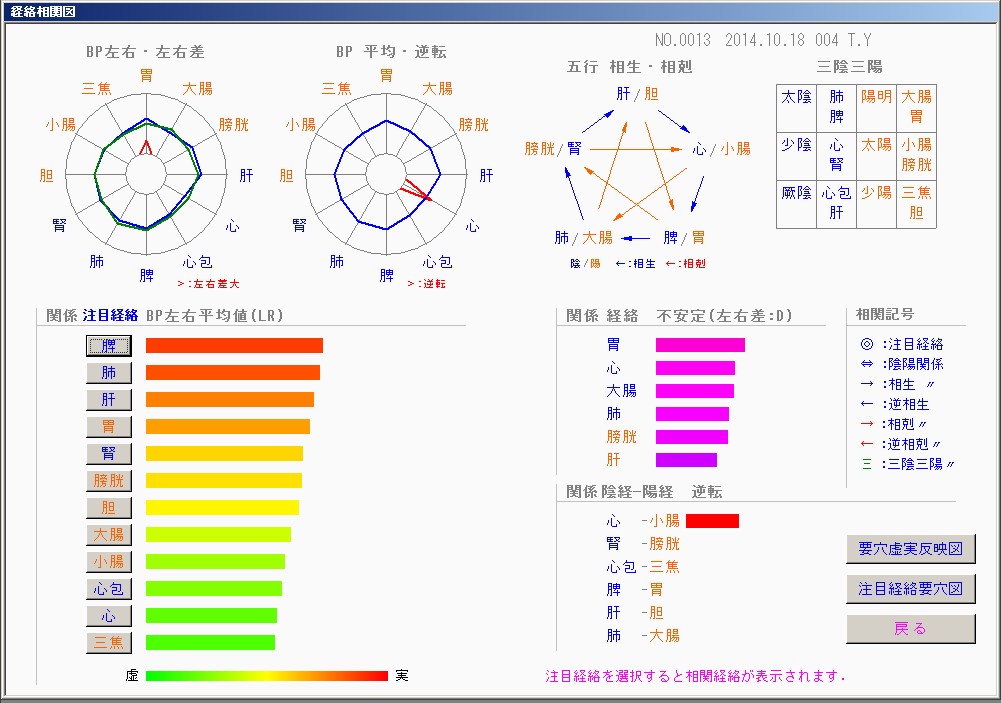This screenshot has height=703, width=1001.
Task: Choose the 大腸 meridian button
Action: (x=108, y=535)
